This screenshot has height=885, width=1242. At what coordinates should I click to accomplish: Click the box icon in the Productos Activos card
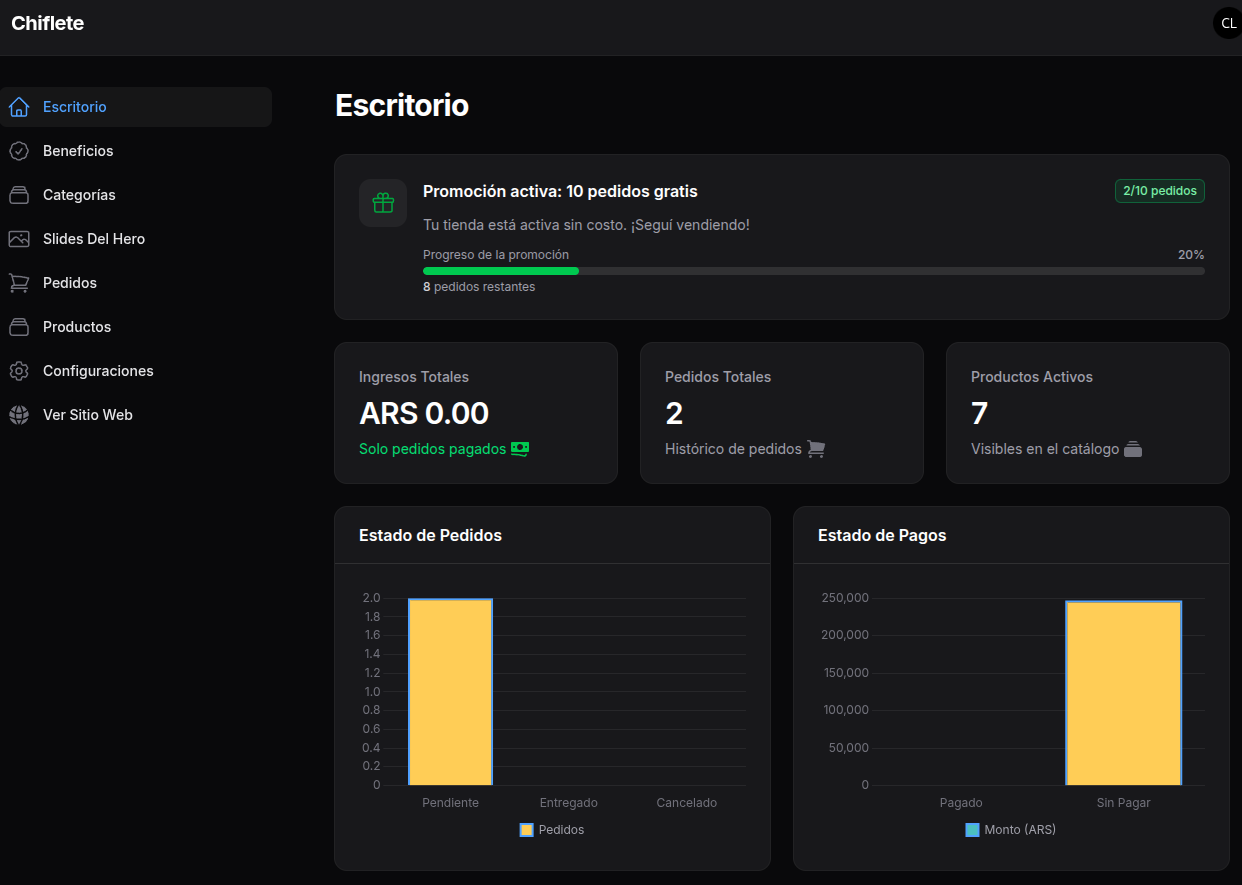coord(1133,449)
